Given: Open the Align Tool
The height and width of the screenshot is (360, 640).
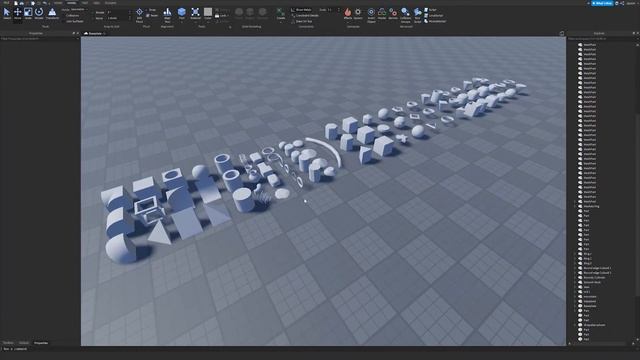Looking at the screenshot, I should click(167, 14).
